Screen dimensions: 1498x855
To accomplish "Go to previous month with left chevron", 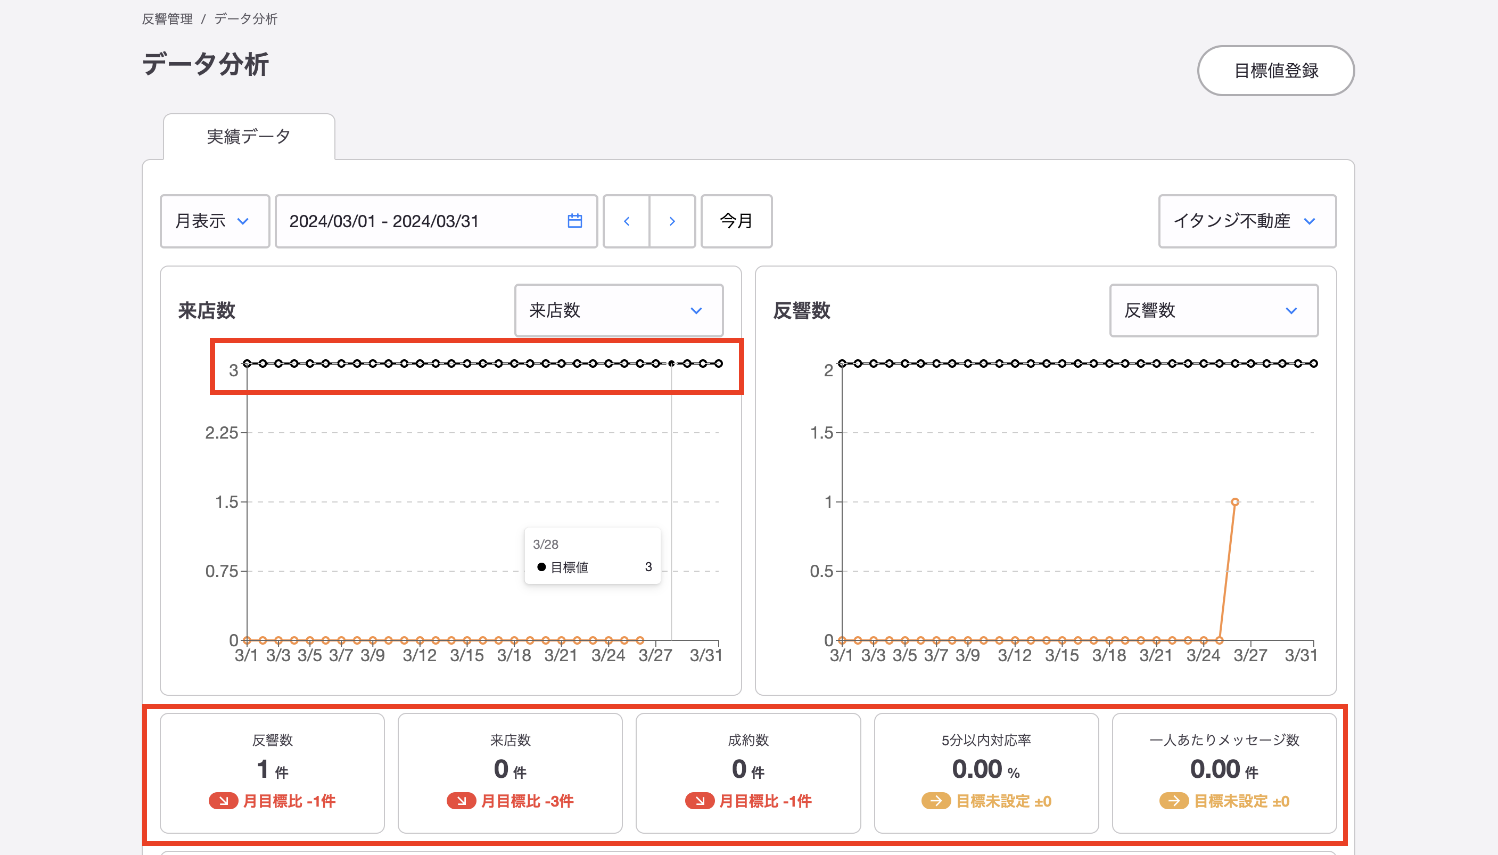I will pyautogui.click(x=627, y=221).
